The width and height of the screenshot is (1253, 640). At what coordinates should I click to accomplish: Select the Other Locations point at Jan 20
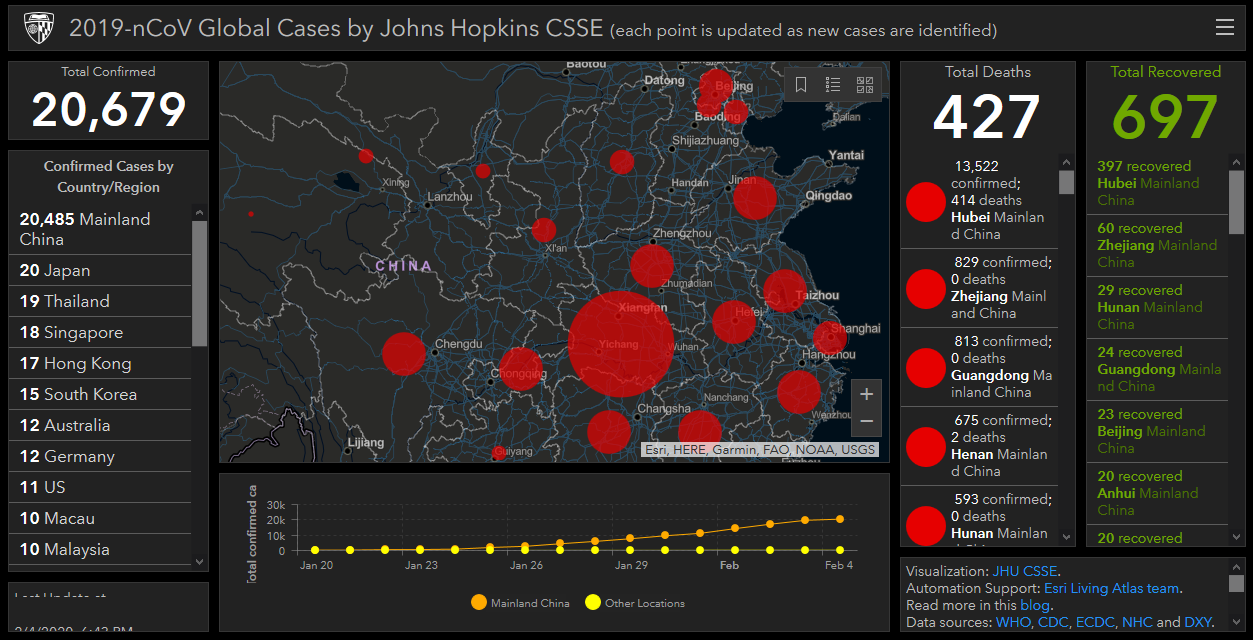pyautogui.click(x=315, y=550)
